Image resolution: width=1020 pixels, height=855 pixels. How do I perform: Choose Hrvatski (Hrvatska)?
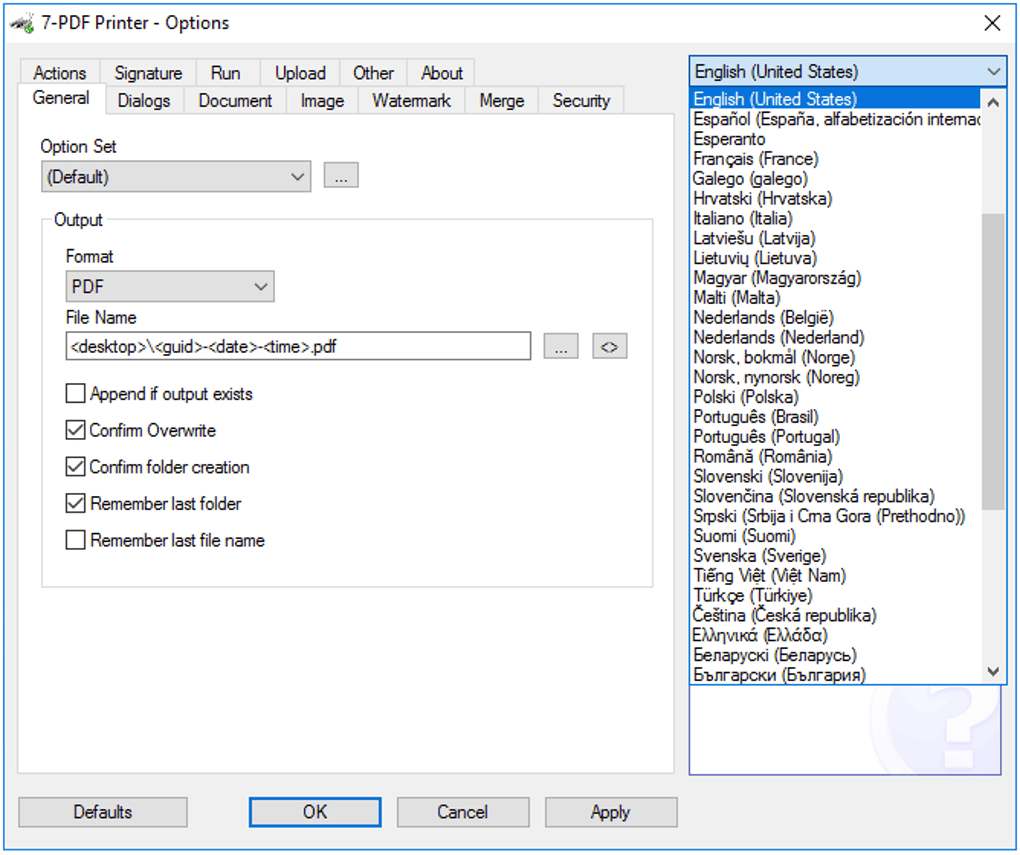(835, 198)
